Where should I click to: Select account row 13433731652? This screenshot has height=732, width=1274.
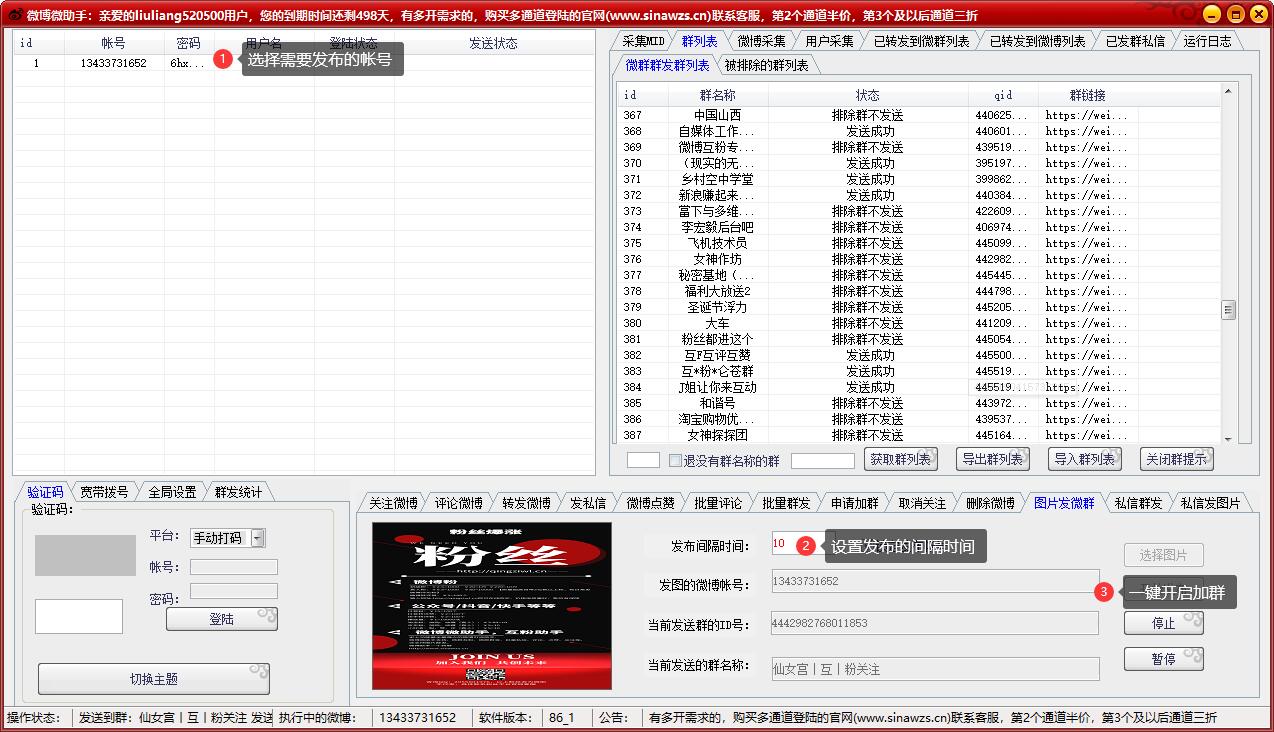pyautogui.click(x=303, y=63)
